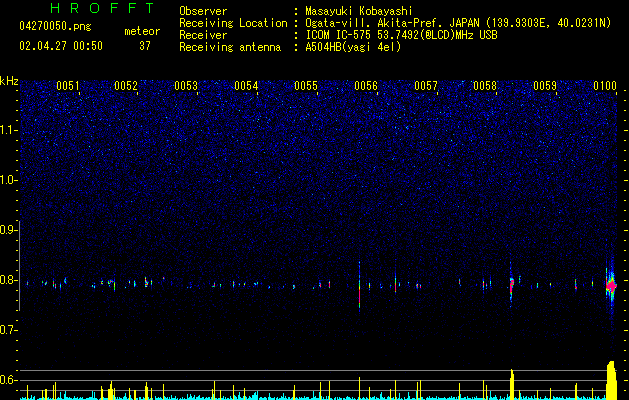Click the Receiving antenna label

pos(230,47)
